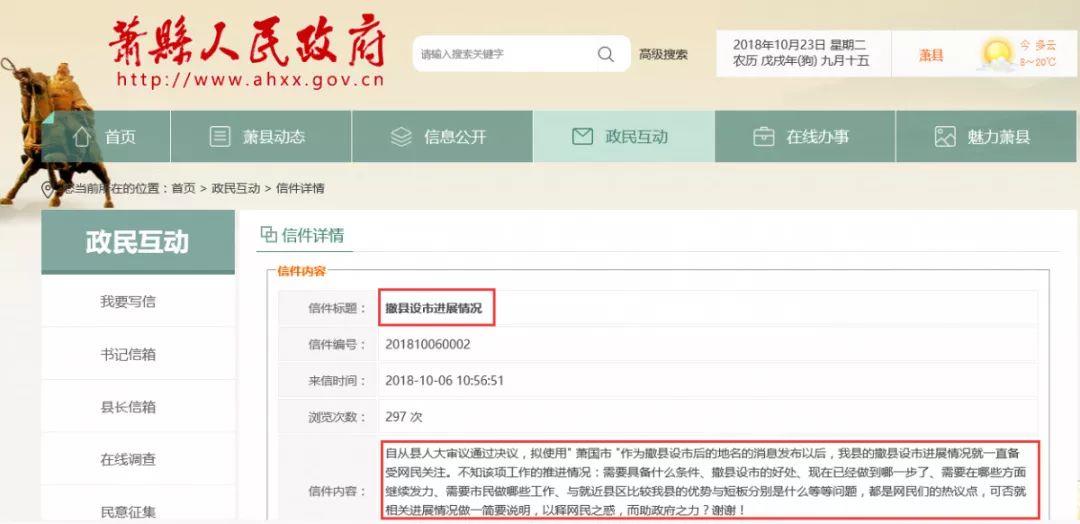Image resolution: width=1080 pixels, height=524 pixels.
Task: Click 首页 in the breadcrumb path
Action: tap(183, 189)
